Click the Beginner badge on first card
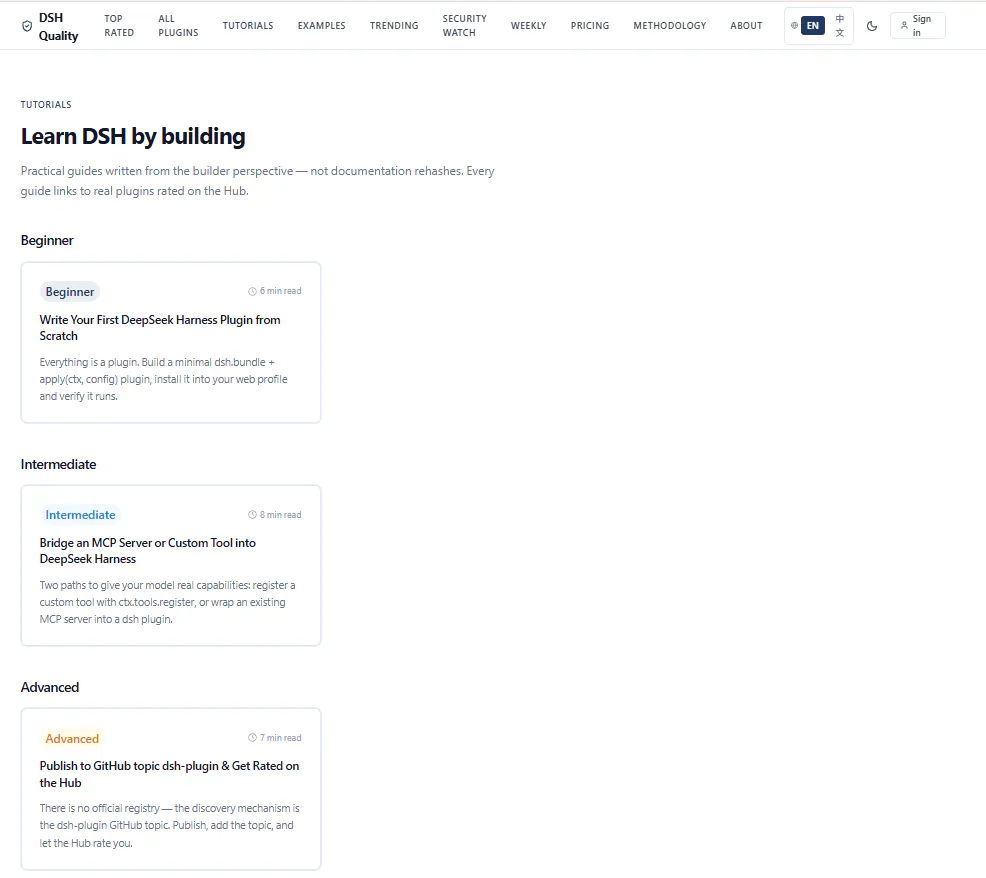986x878 pixels. tap(70, 292)
